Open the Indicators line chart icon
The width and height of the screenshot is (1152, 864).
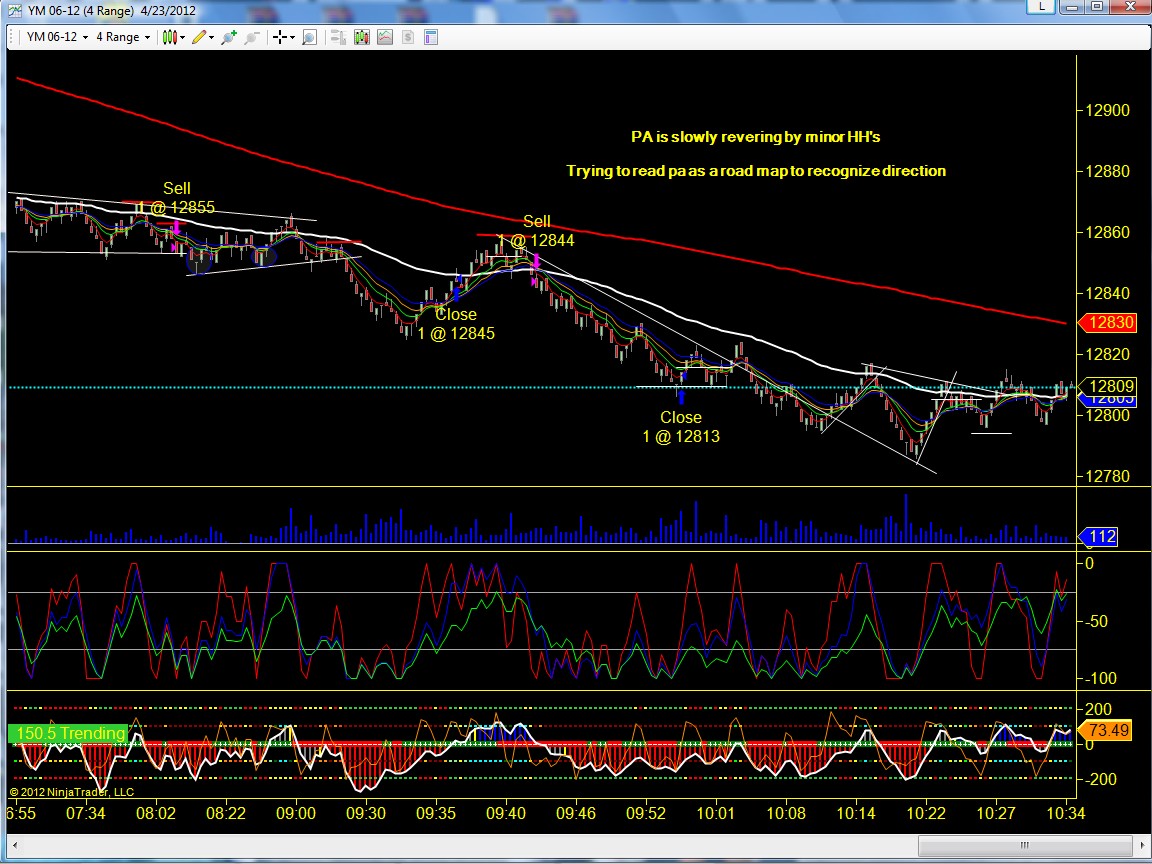tap(385, 37)
